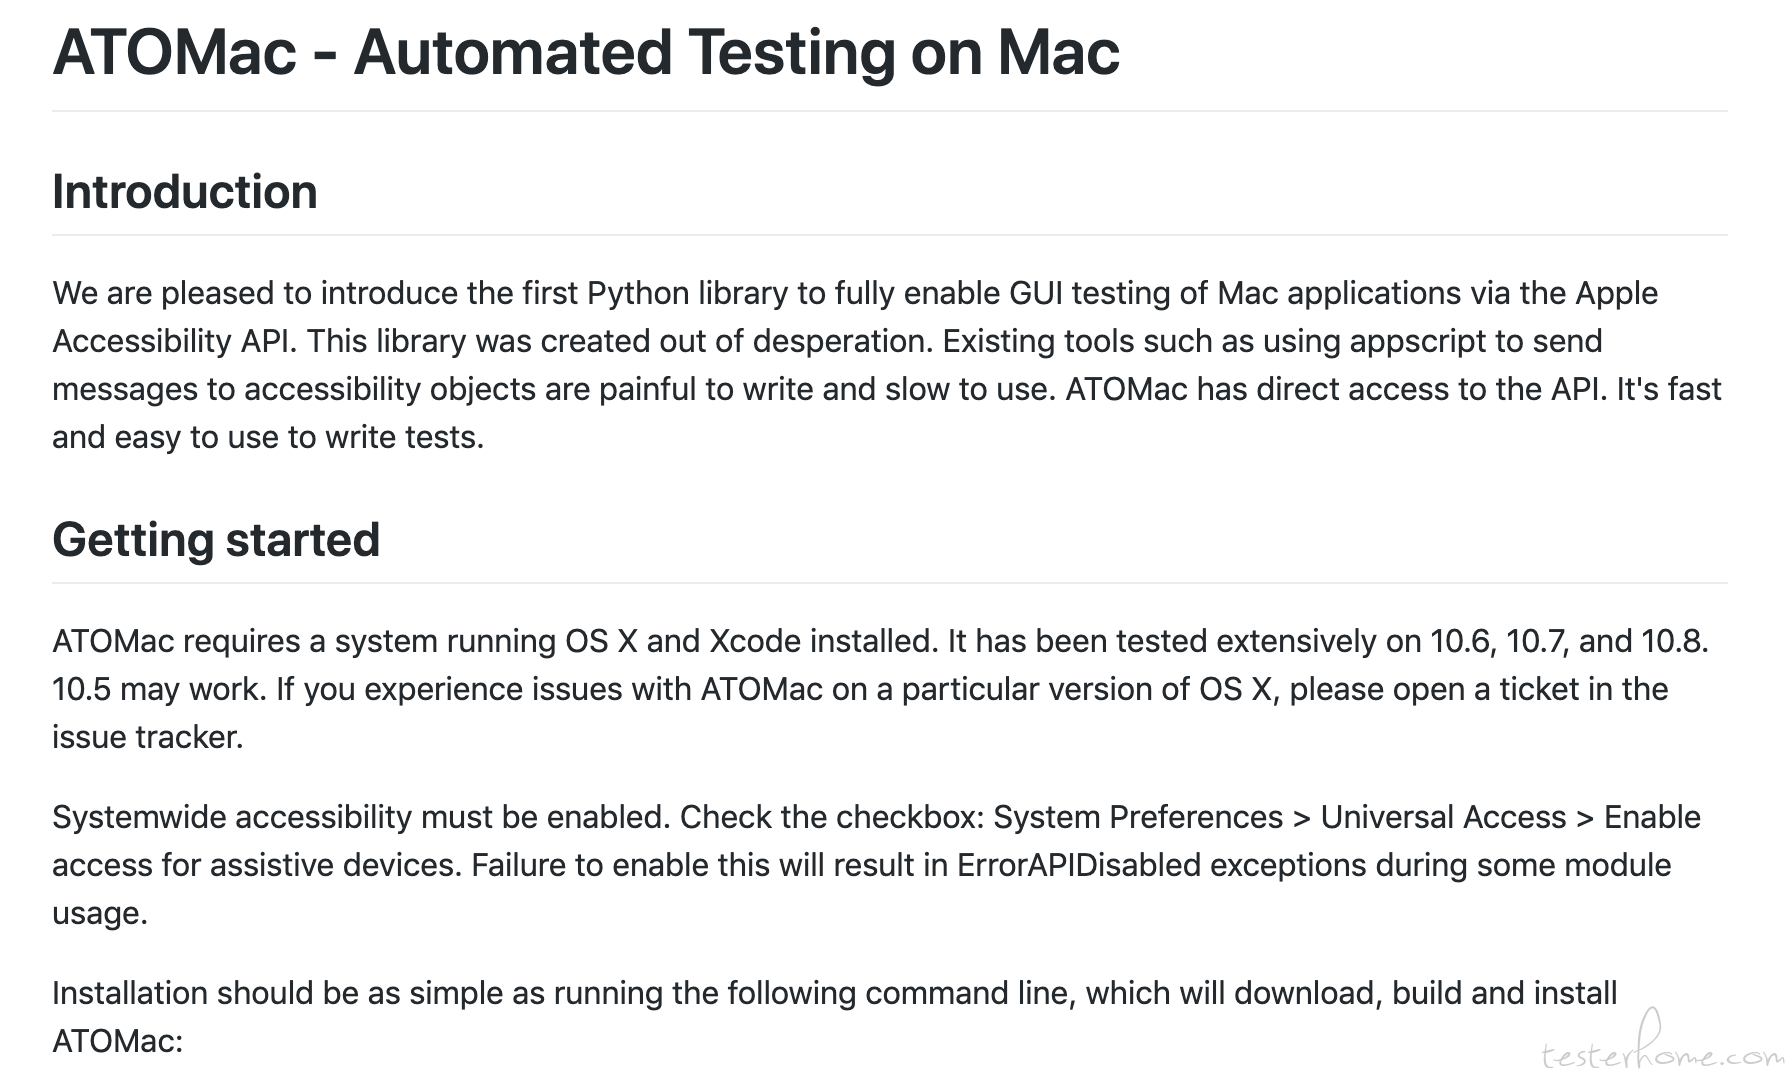Click the words 'System Preferences'
This screenshot has height=1092, width=1788.
1138,817
